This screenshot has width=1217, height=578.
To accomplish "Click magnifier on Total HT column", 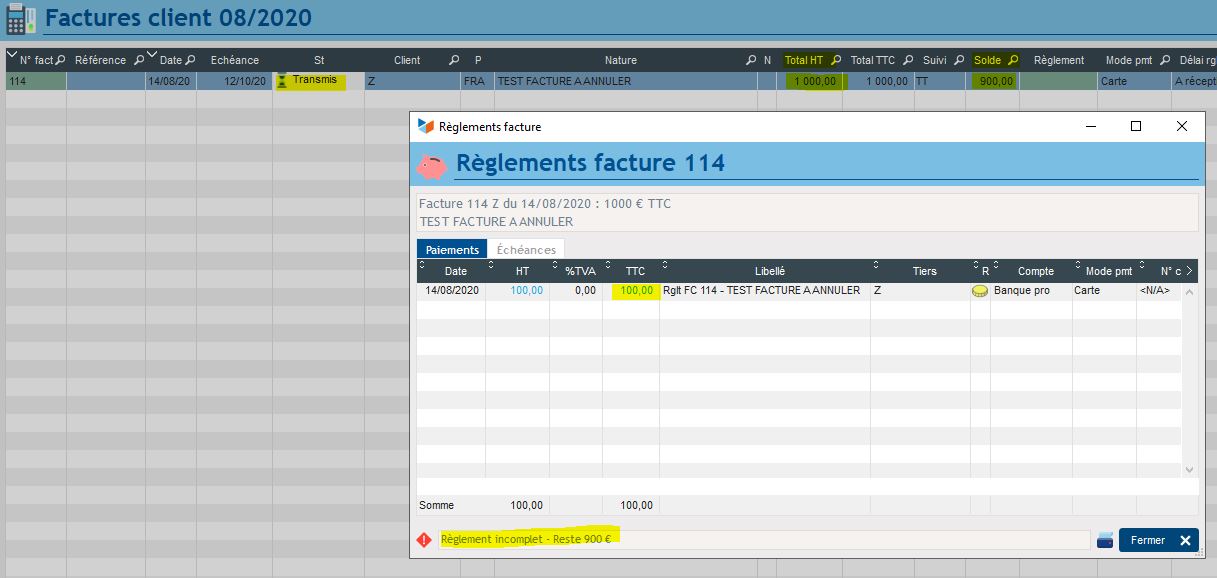I will click(836, 60).
